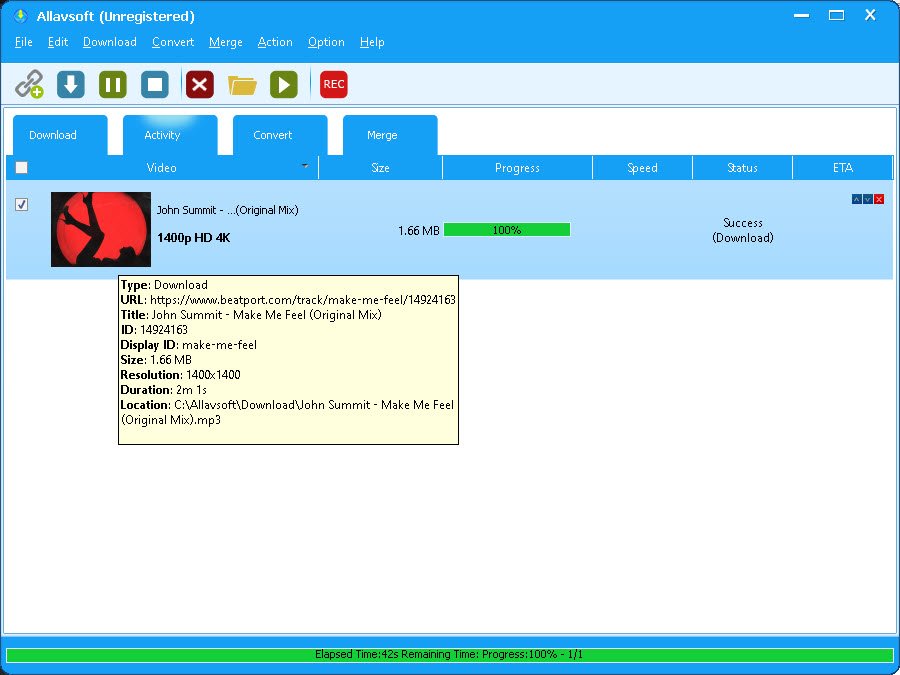Click the Paste URL chain-link icon
Image resolution: width=900 pixels, height=675 pixels.
[29, 84]
